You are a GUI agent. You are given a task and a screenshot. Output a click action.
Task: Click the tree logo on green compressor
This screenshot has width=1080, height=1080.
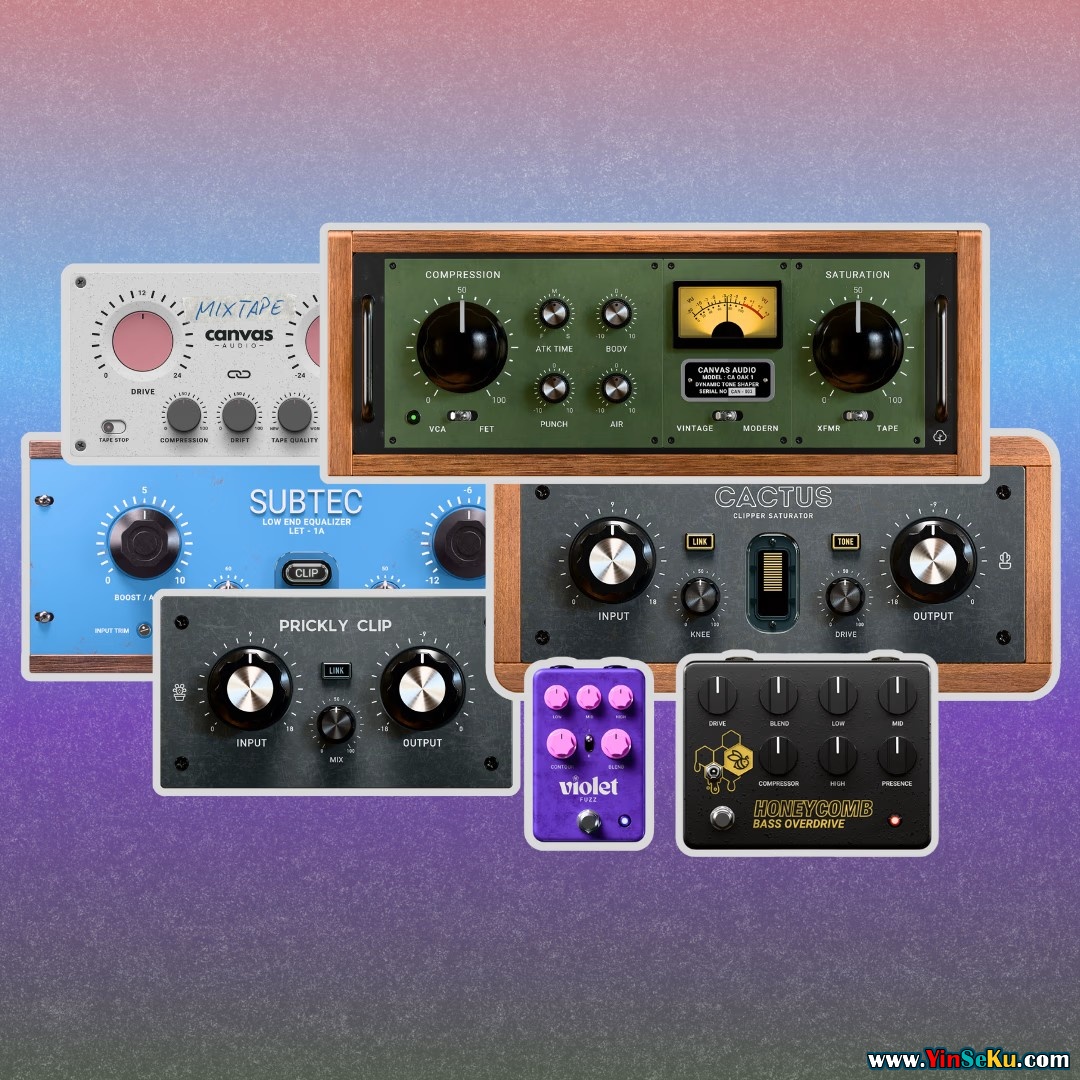tap(940, 436)
